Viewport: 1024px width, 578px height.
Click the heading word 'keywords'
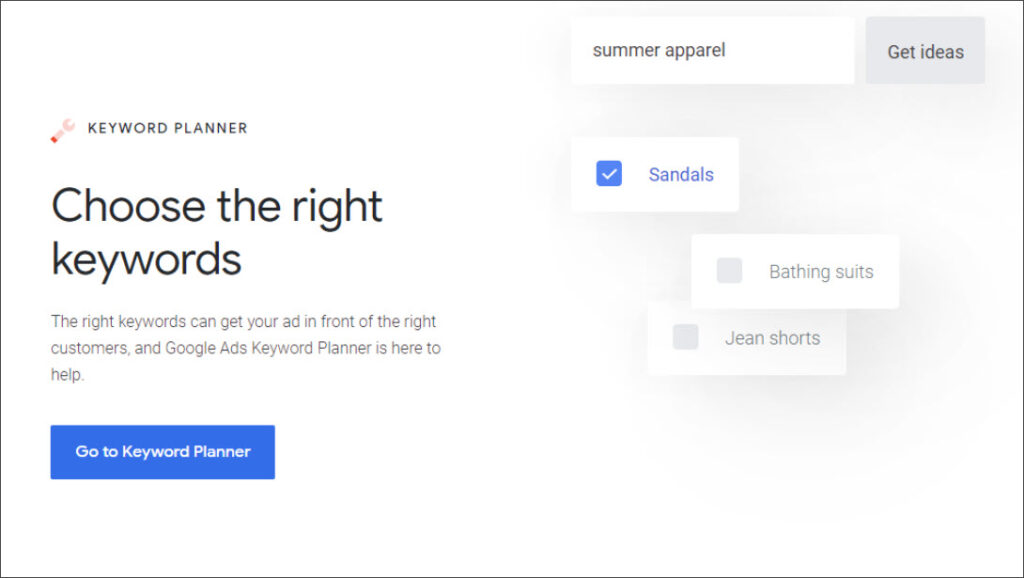click(146, 259)
